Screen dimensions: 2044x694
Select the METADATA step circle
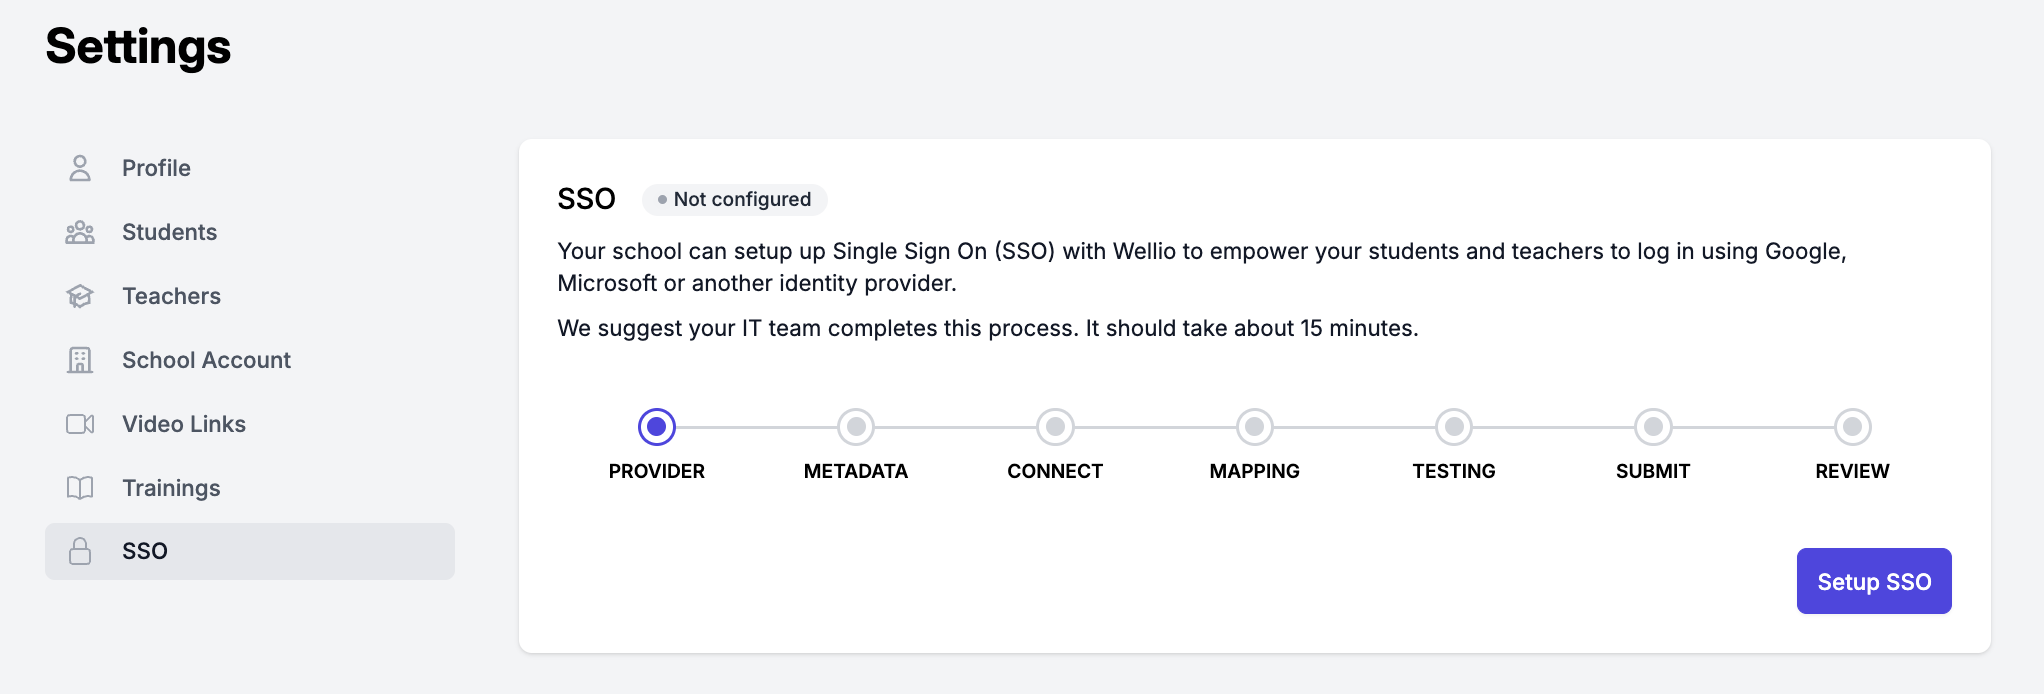[x=856, y=427]
